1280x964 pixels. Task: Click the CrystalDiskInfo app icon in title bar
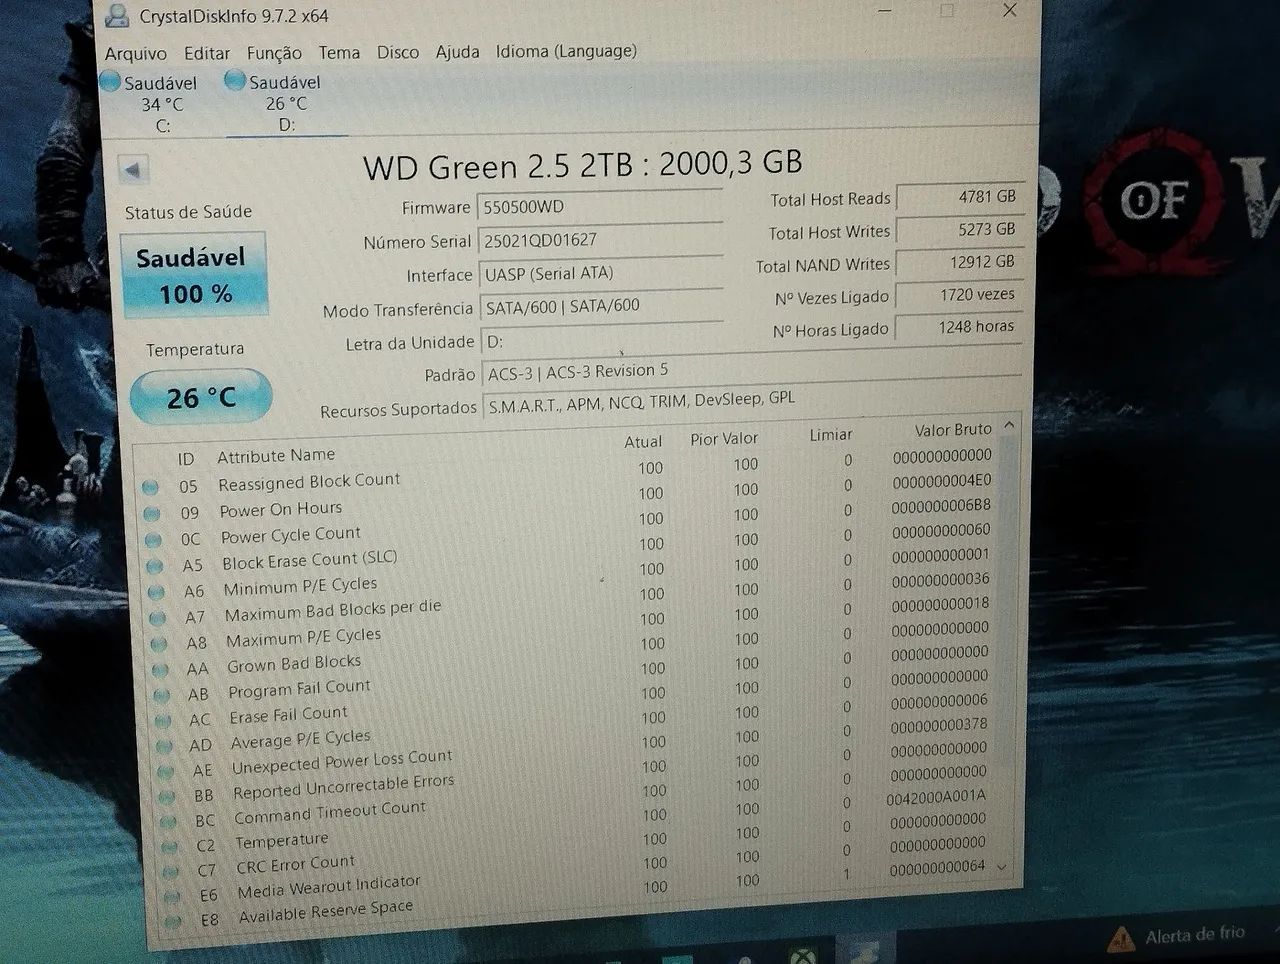(x=117, y=15)
